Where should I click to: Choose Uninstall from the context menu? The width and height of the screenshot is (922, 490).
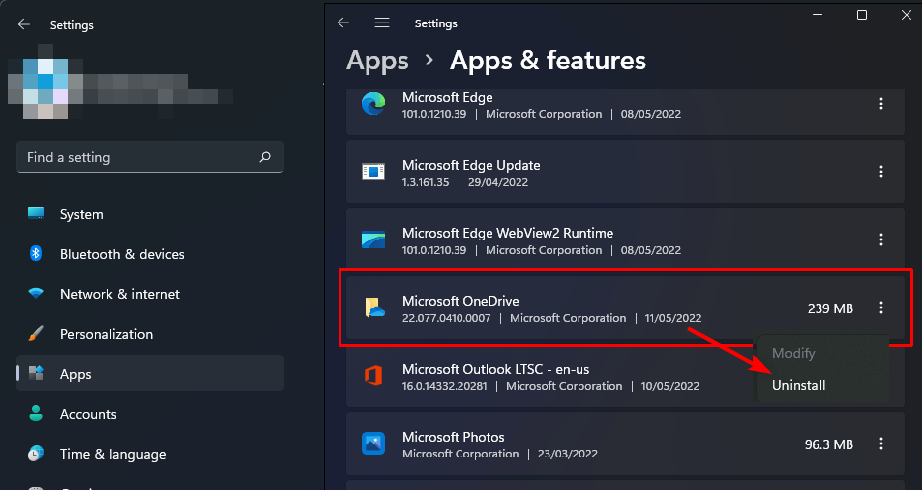point(799,385)
